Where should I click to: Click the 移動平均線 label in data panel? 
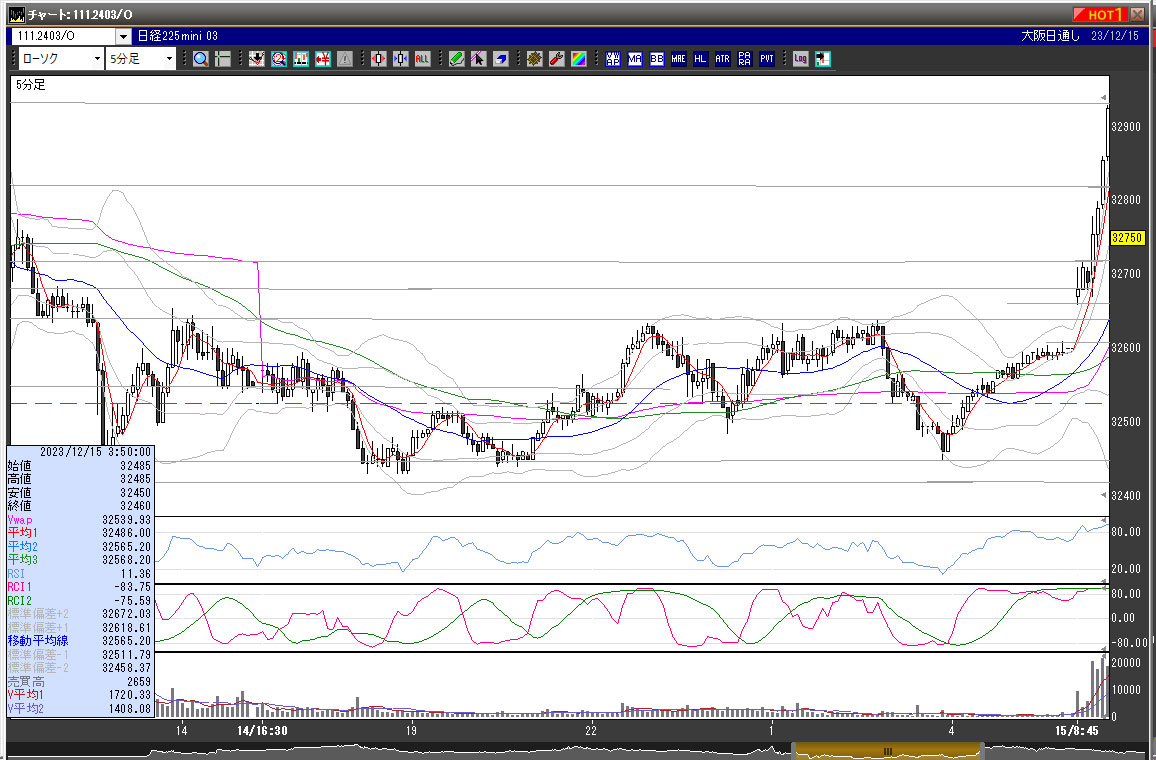pyautogui.click(x=38, y=641)
